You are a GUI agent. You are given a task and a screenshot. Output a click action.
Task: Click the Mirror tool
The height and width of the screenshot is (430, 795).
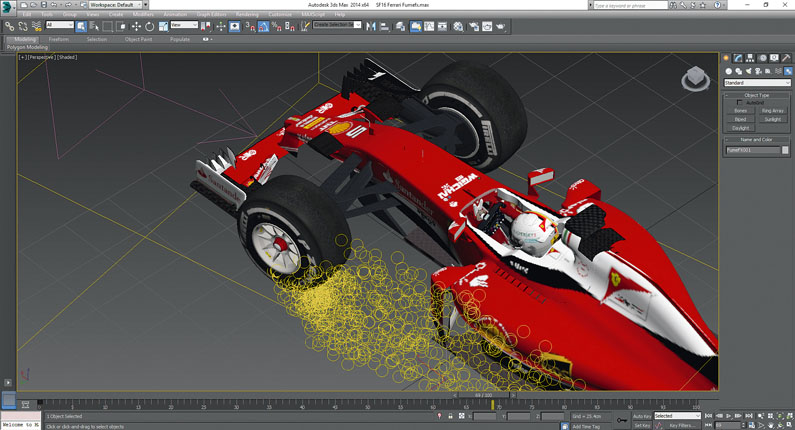[371, 26]
